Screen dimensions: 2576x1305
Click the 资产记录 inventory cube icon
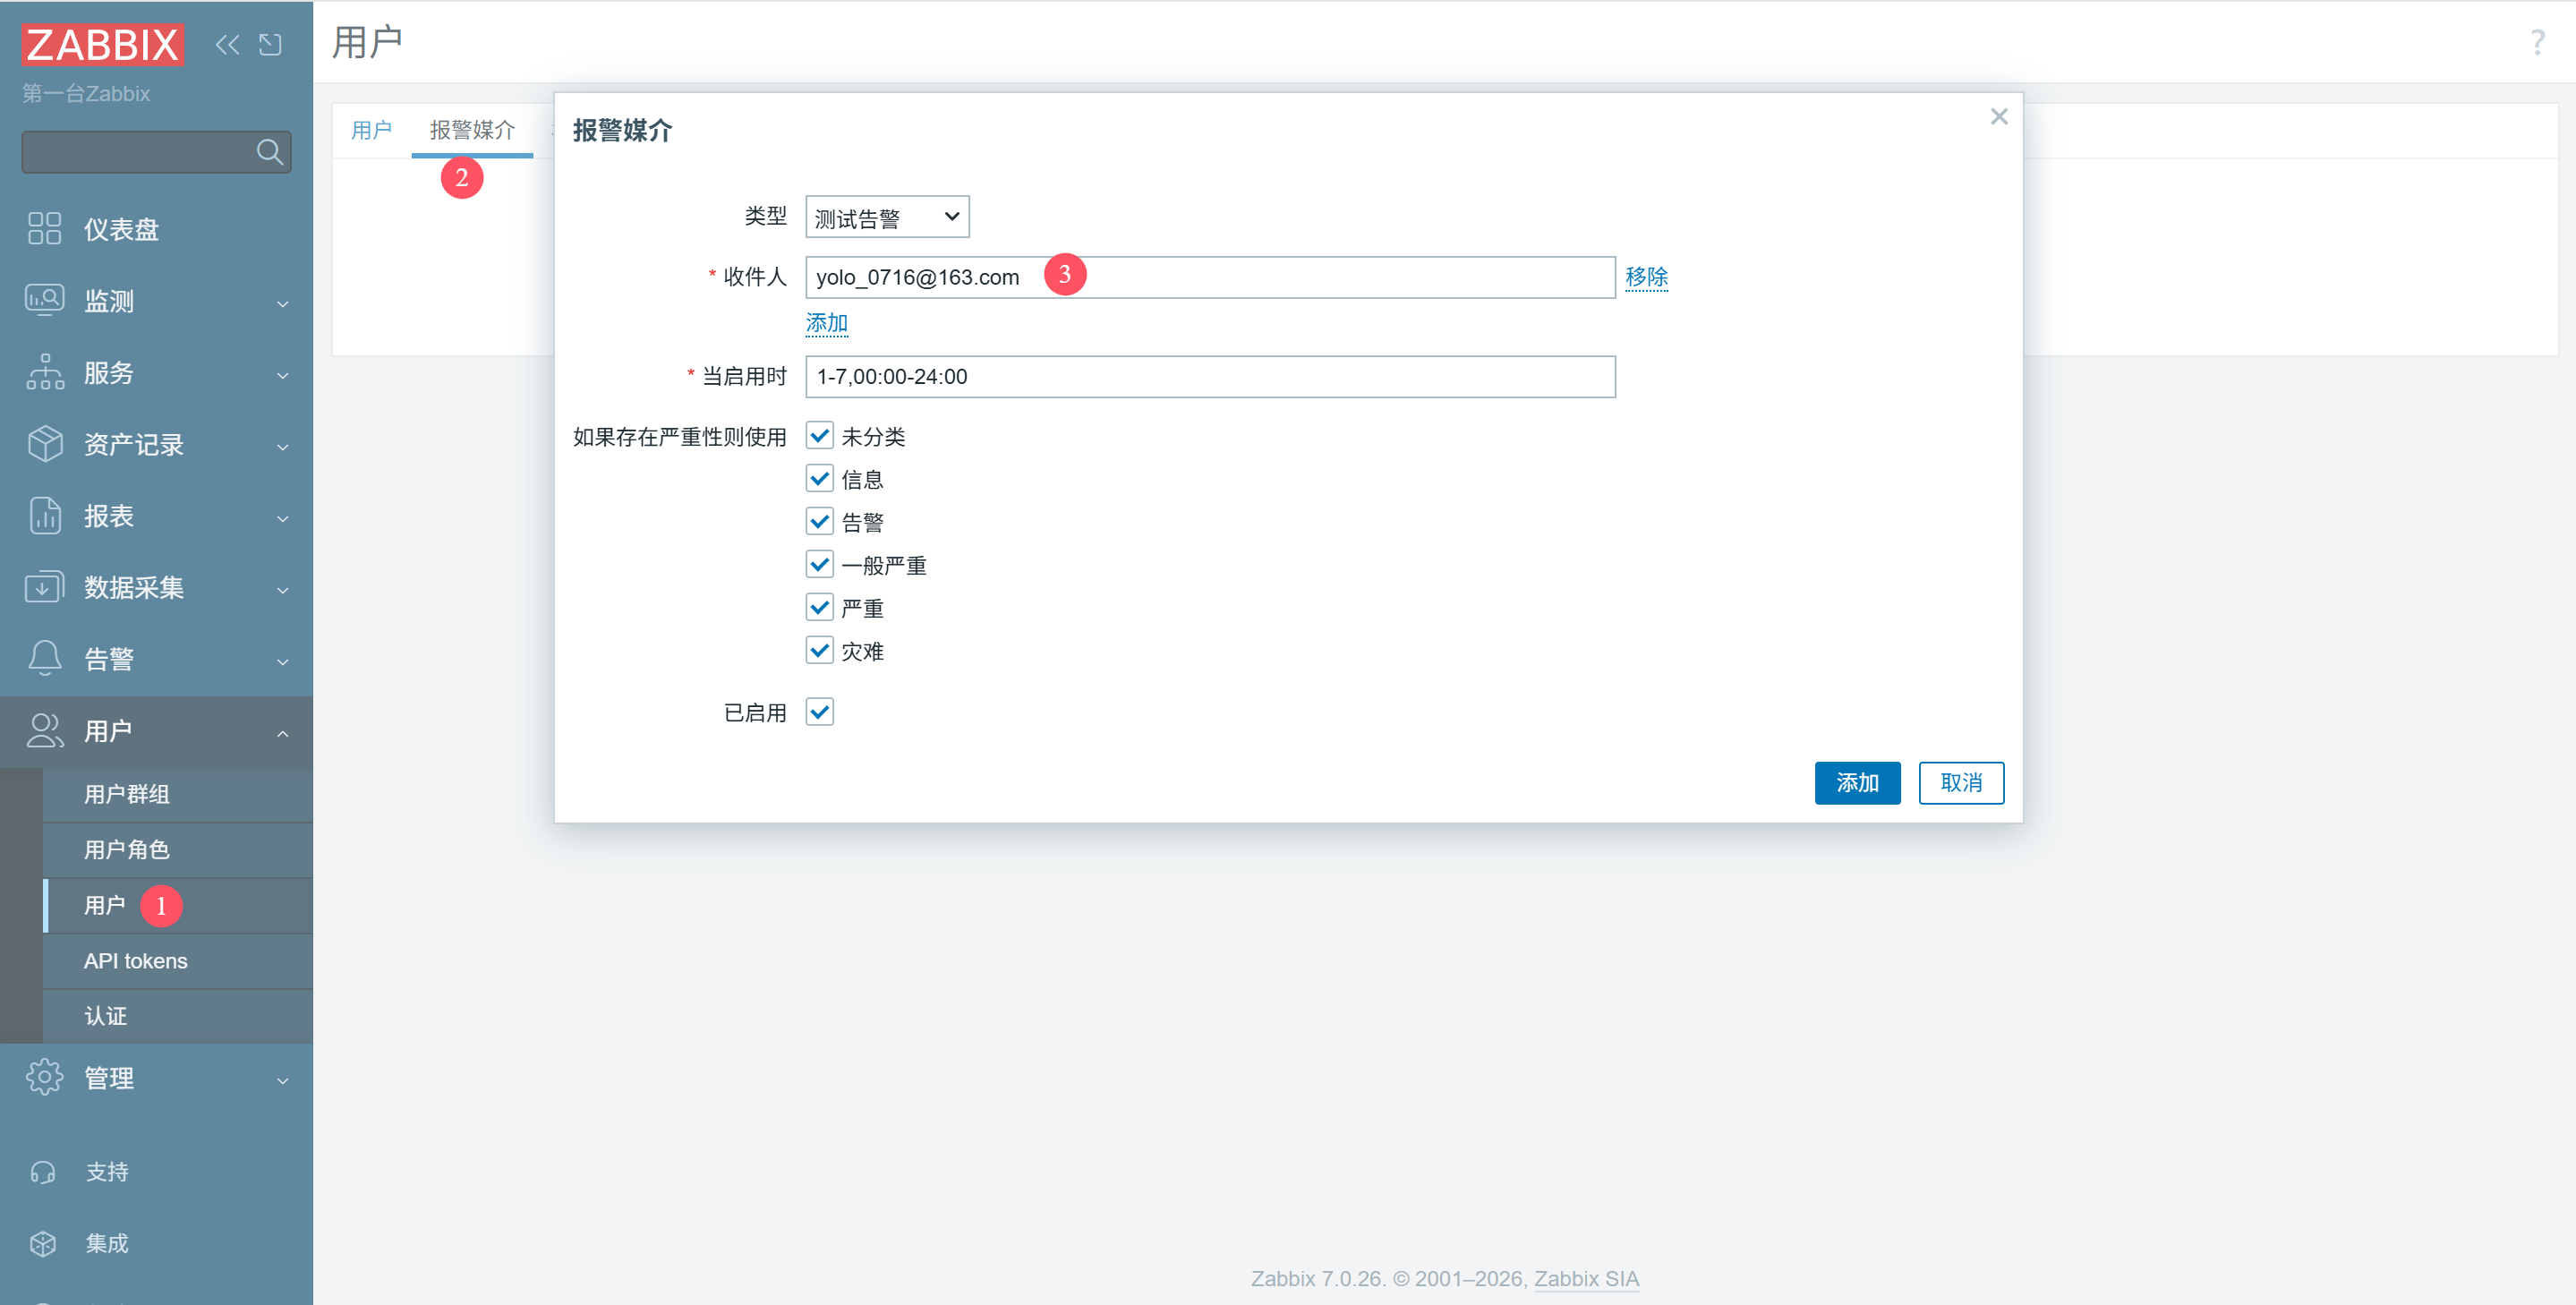[44, 444]
